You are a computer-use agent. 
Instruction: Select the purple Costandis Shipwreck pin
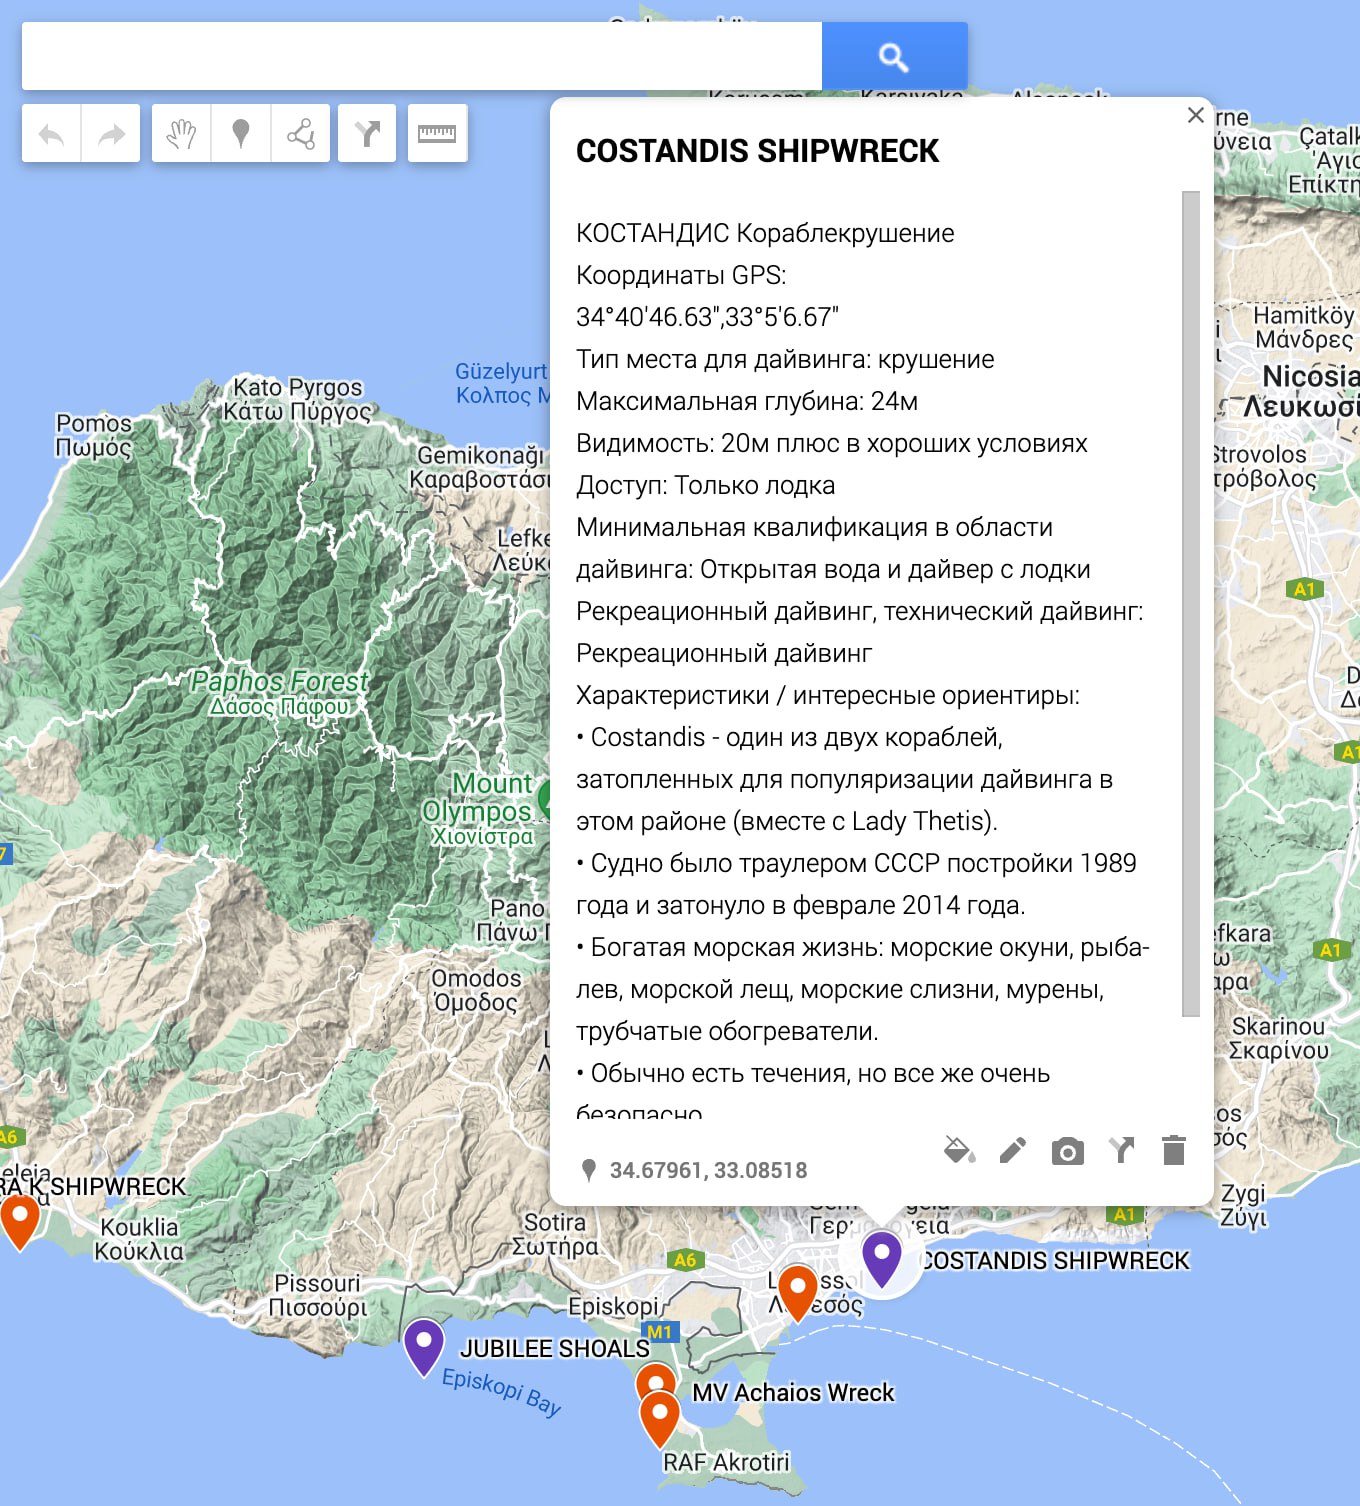pyautogui.click(x=882, y=1256)
